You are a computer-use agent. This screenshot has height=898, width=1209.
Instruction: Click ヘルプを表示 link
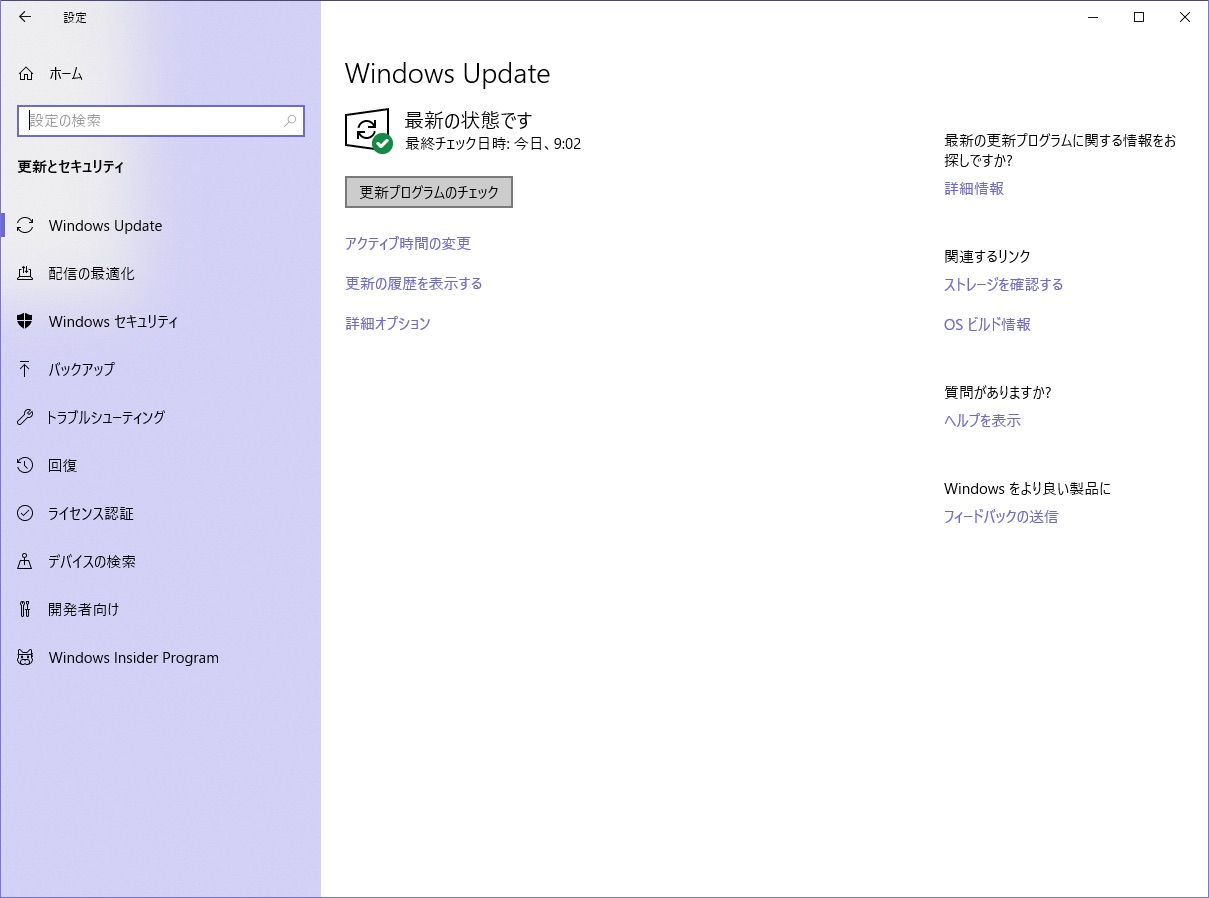click(x=982, y=421)
